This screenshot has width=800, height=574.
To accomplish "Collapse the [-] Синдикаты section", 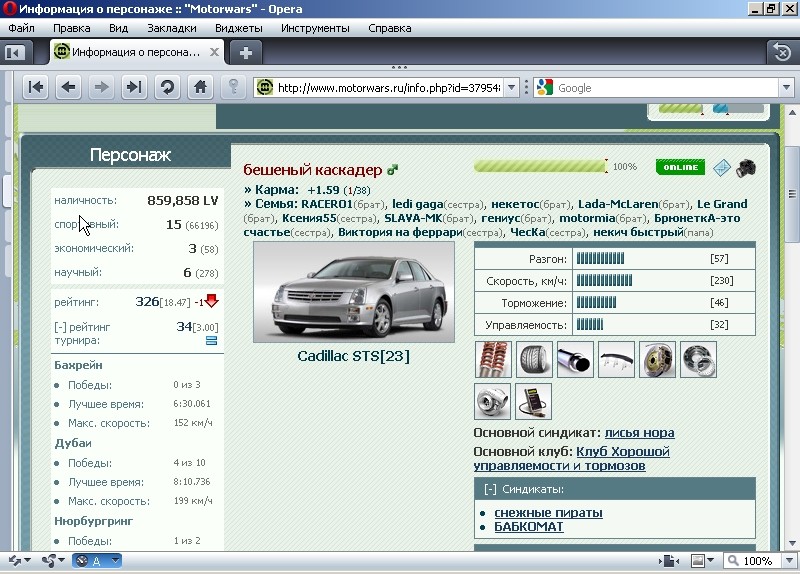I will pyautogui.click(x=490, y=489).
